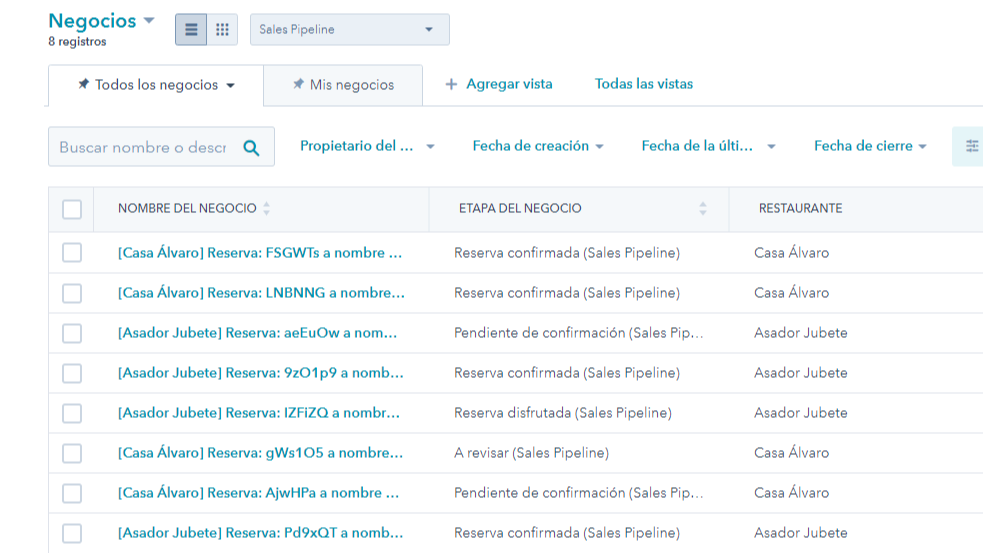Open the Mis negocios tab
The image size is (983, 553).
pyautogui.click(x=351, y=85)
